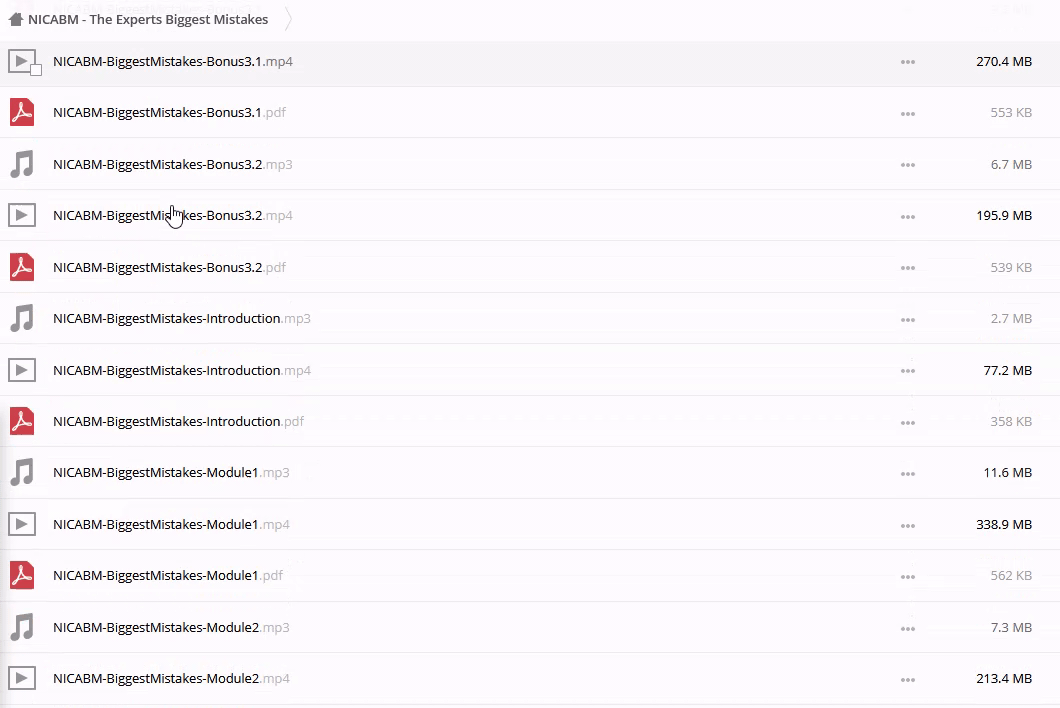Open the three-dot menu for Introduction.mp3
Viewport: 1060px width, 708px height.
pyautogui.click(x=907, y=319)
